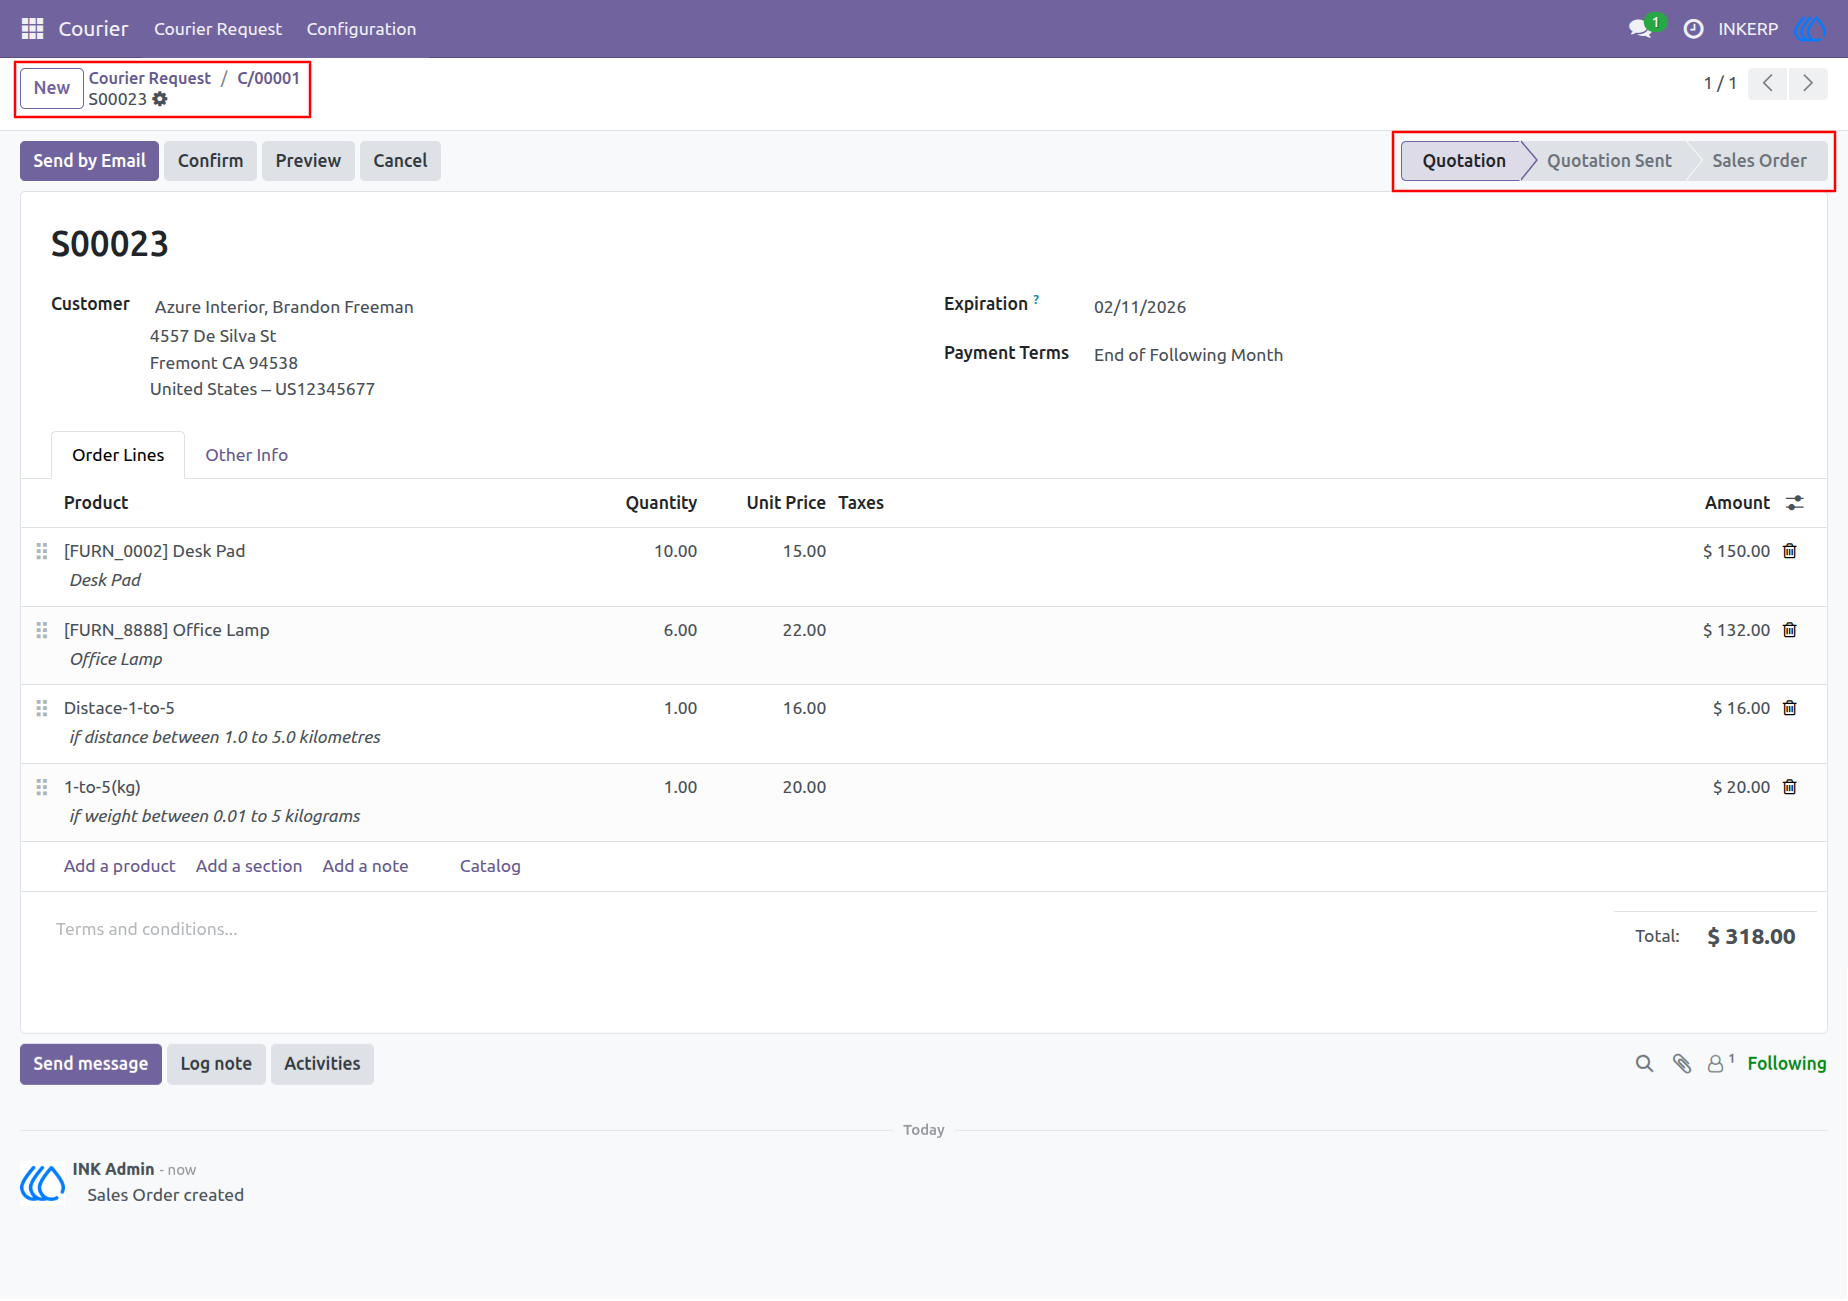The width and height of the screenshot is (1848, 1301).
Task: Click Add a section link
Action: point(249,866)
